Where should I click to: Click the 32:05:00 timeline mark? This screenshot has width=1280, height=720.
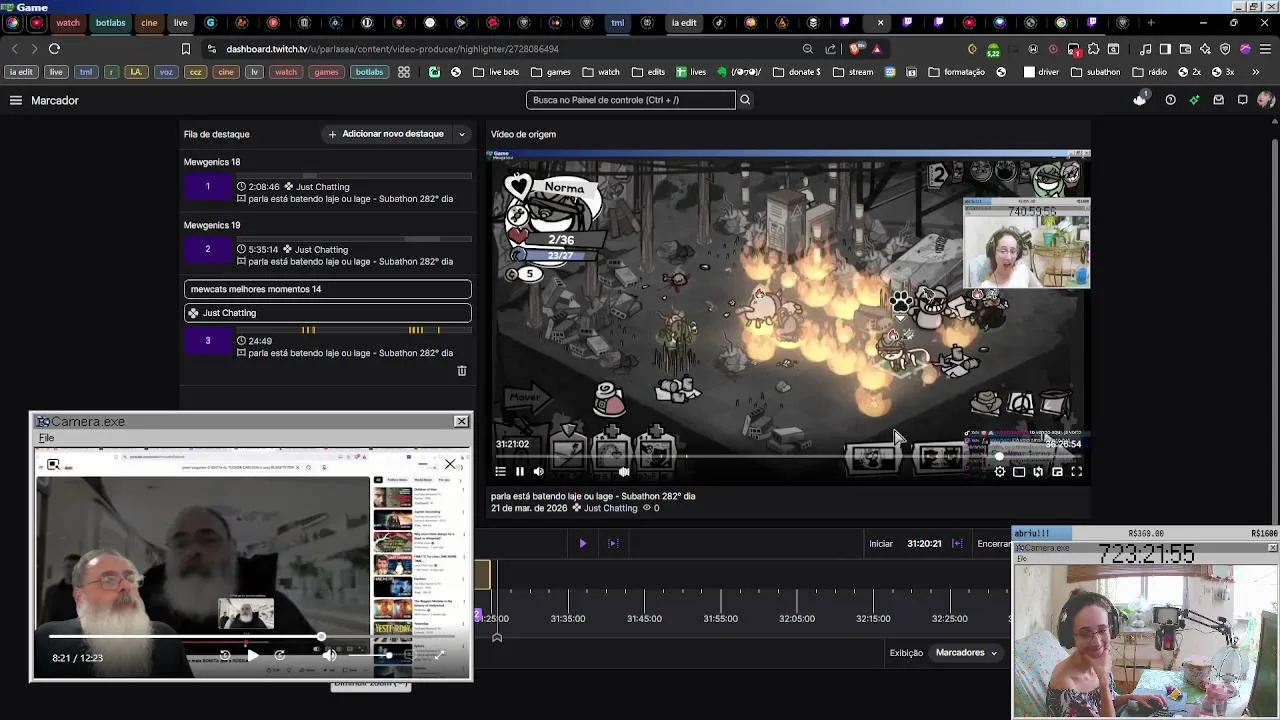click(797, 618)
